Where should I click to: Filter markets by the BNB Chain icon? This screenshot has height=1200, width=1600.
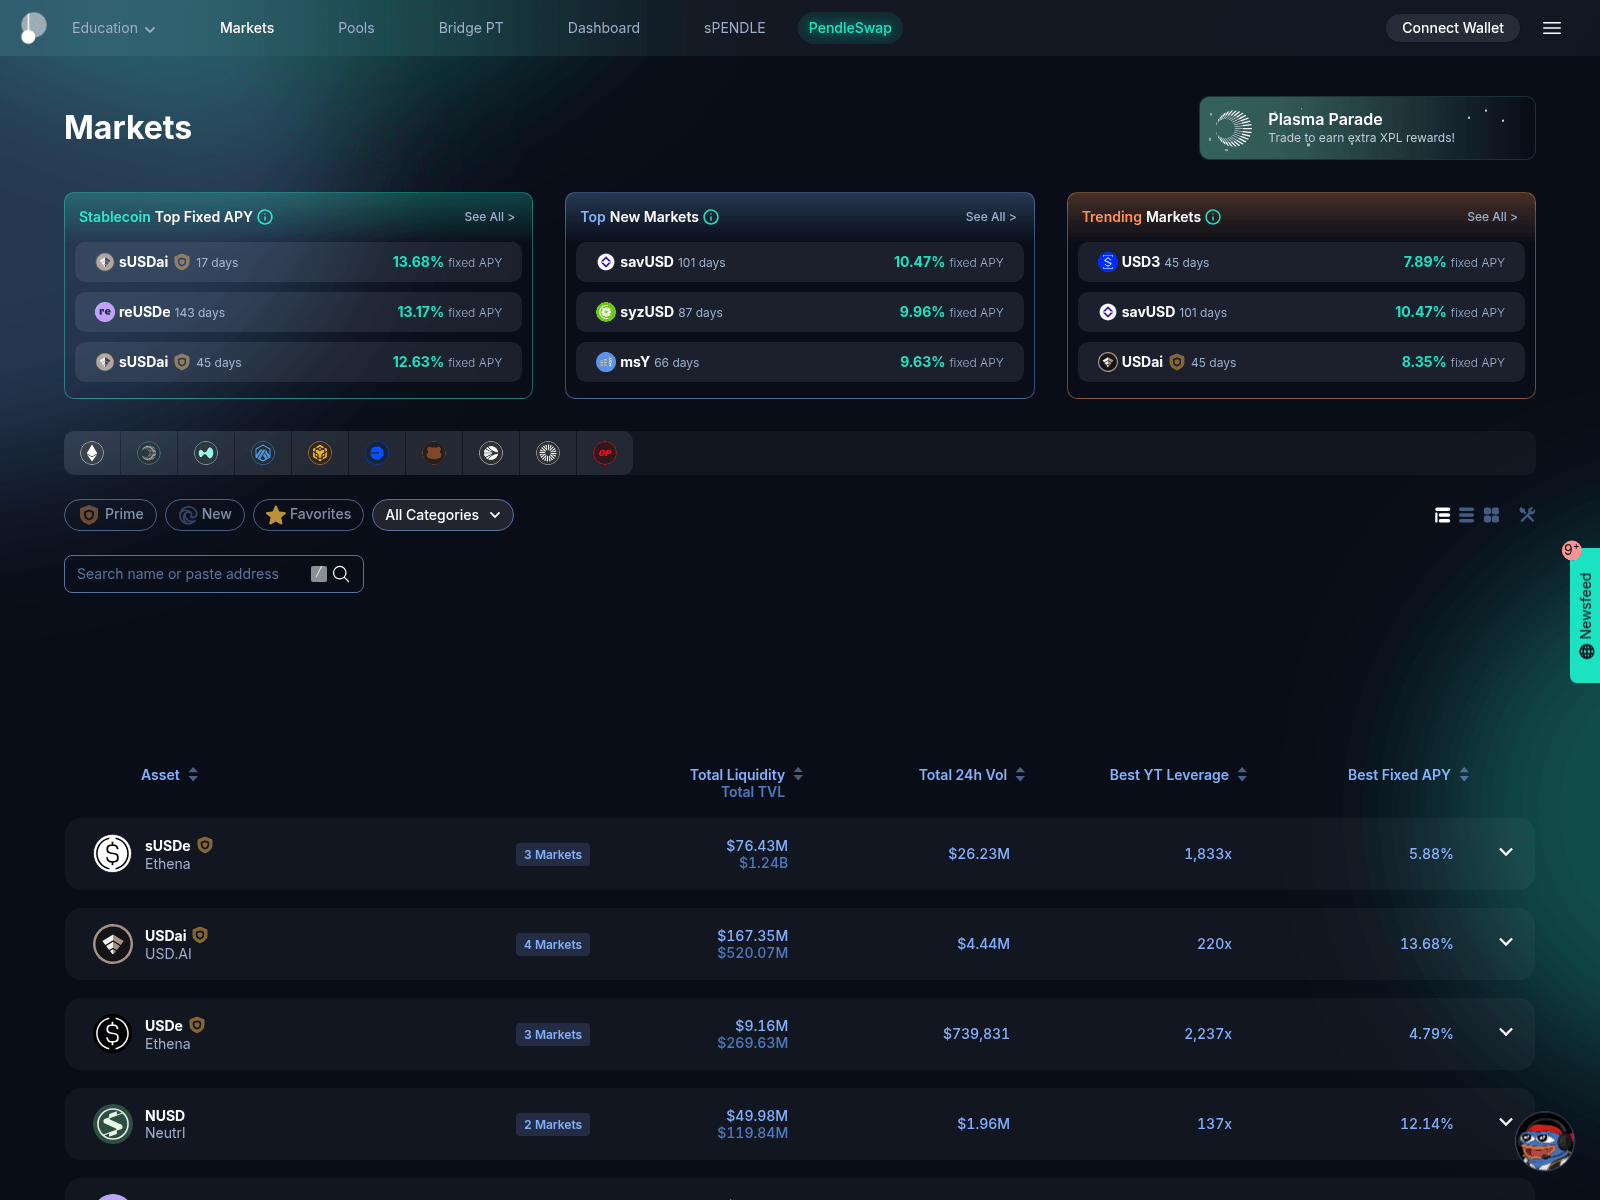coord(319,452)
